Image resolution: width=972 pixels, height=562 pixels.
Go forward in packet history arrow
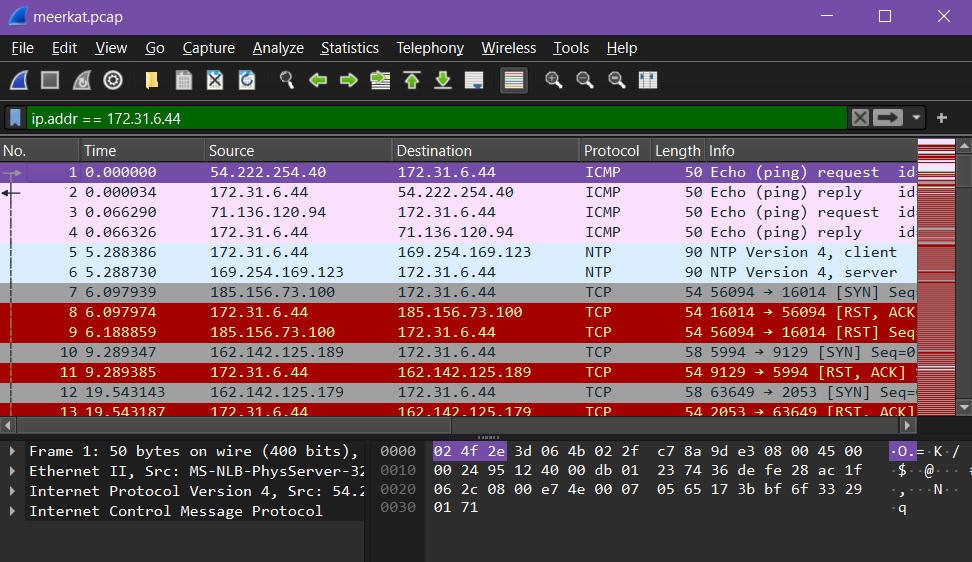(x=349, y=80)
